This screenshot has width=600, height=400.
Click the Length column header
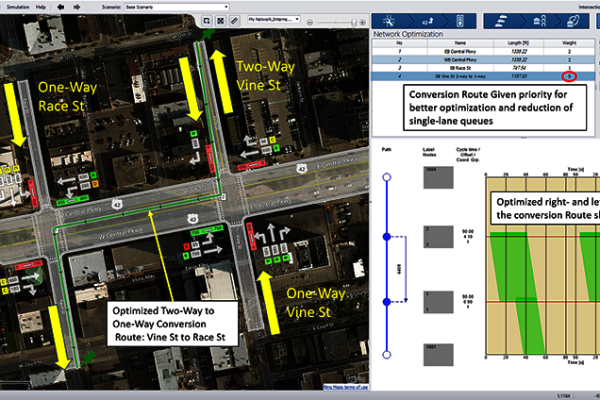[518, 43]
